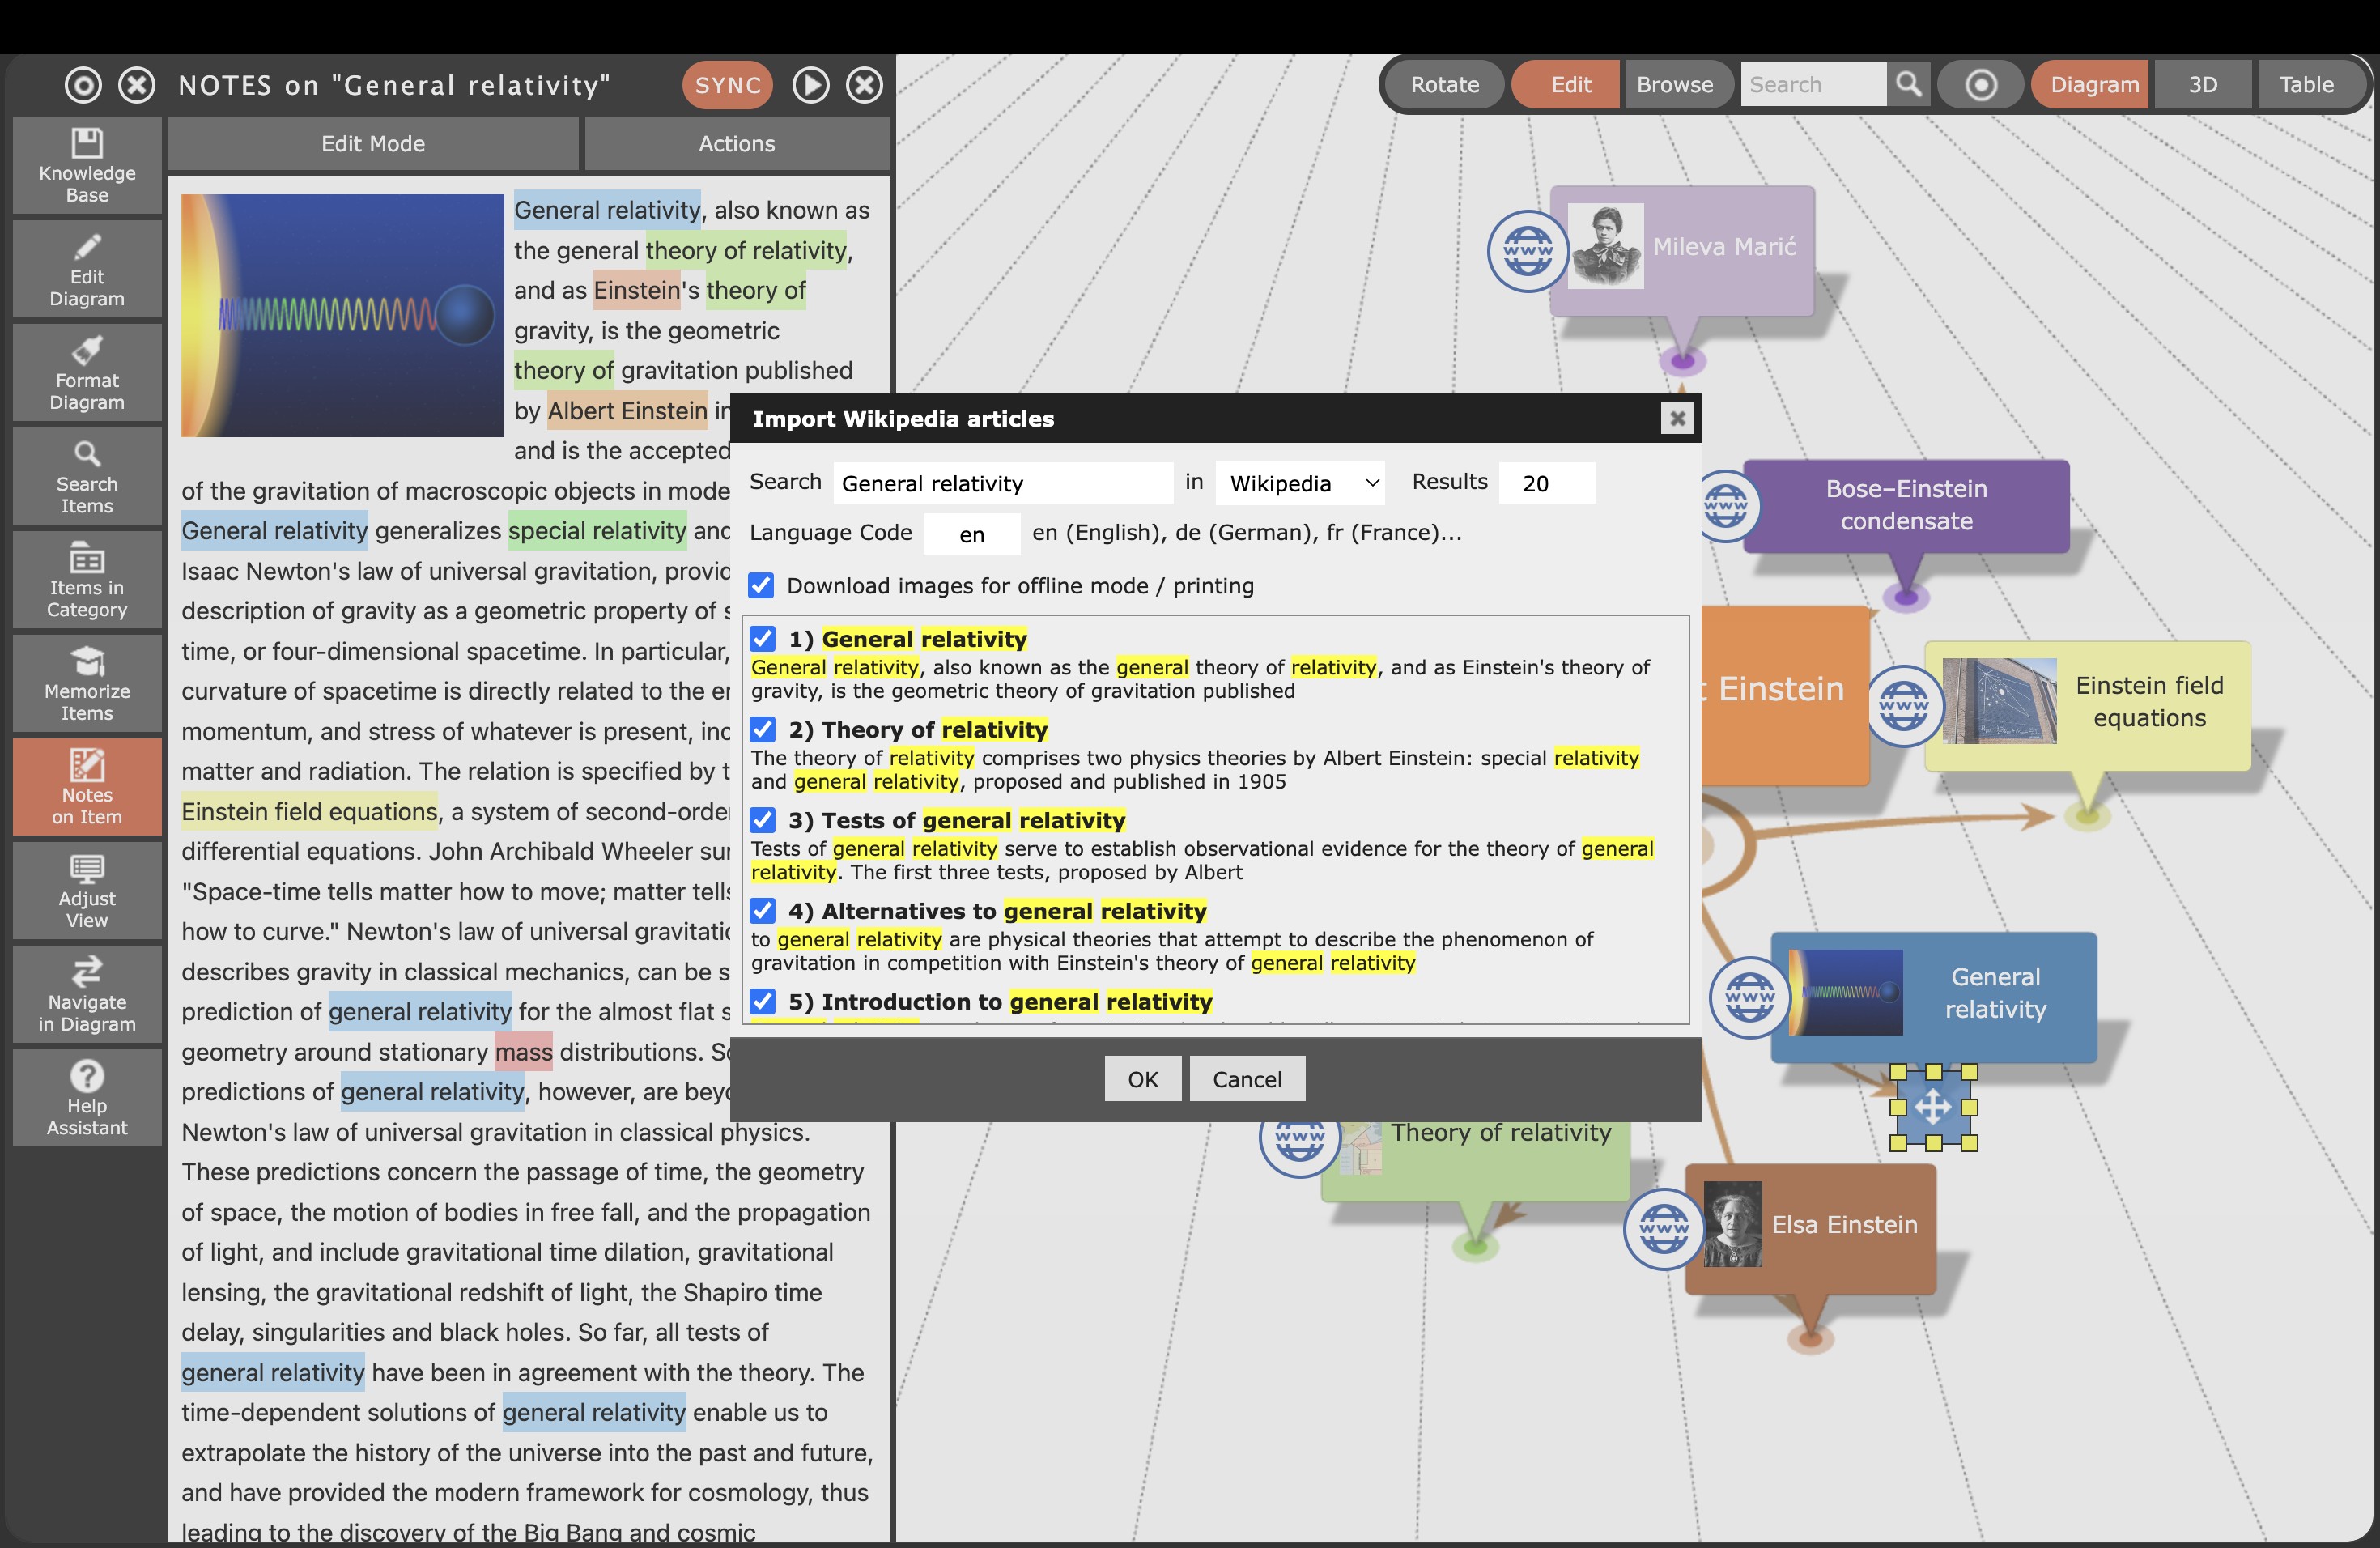The width and height of the screenshot is (2380, 1548).
Task: Select Rotate mode in top toolbar
Action: tap(1445, 84)
